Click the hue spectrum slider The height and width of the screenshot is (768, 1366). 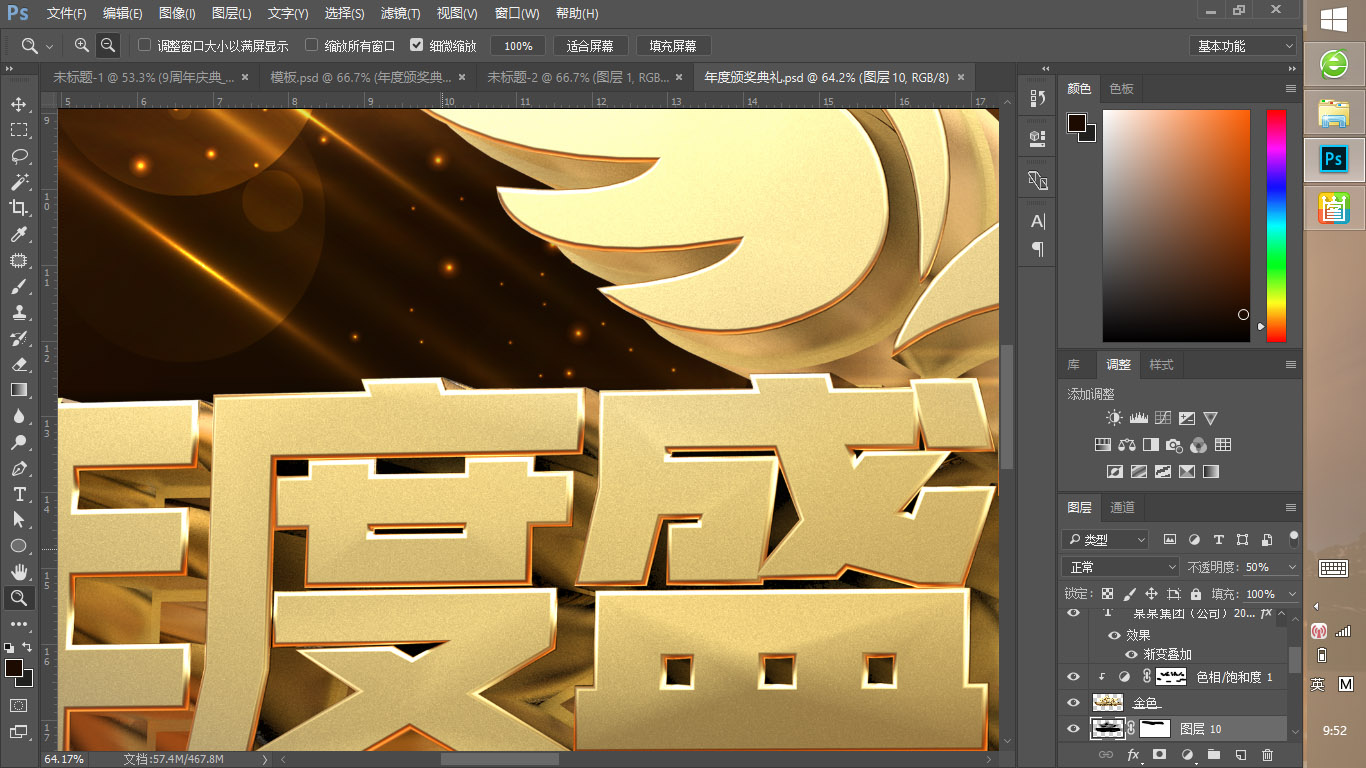[1276, 225]
